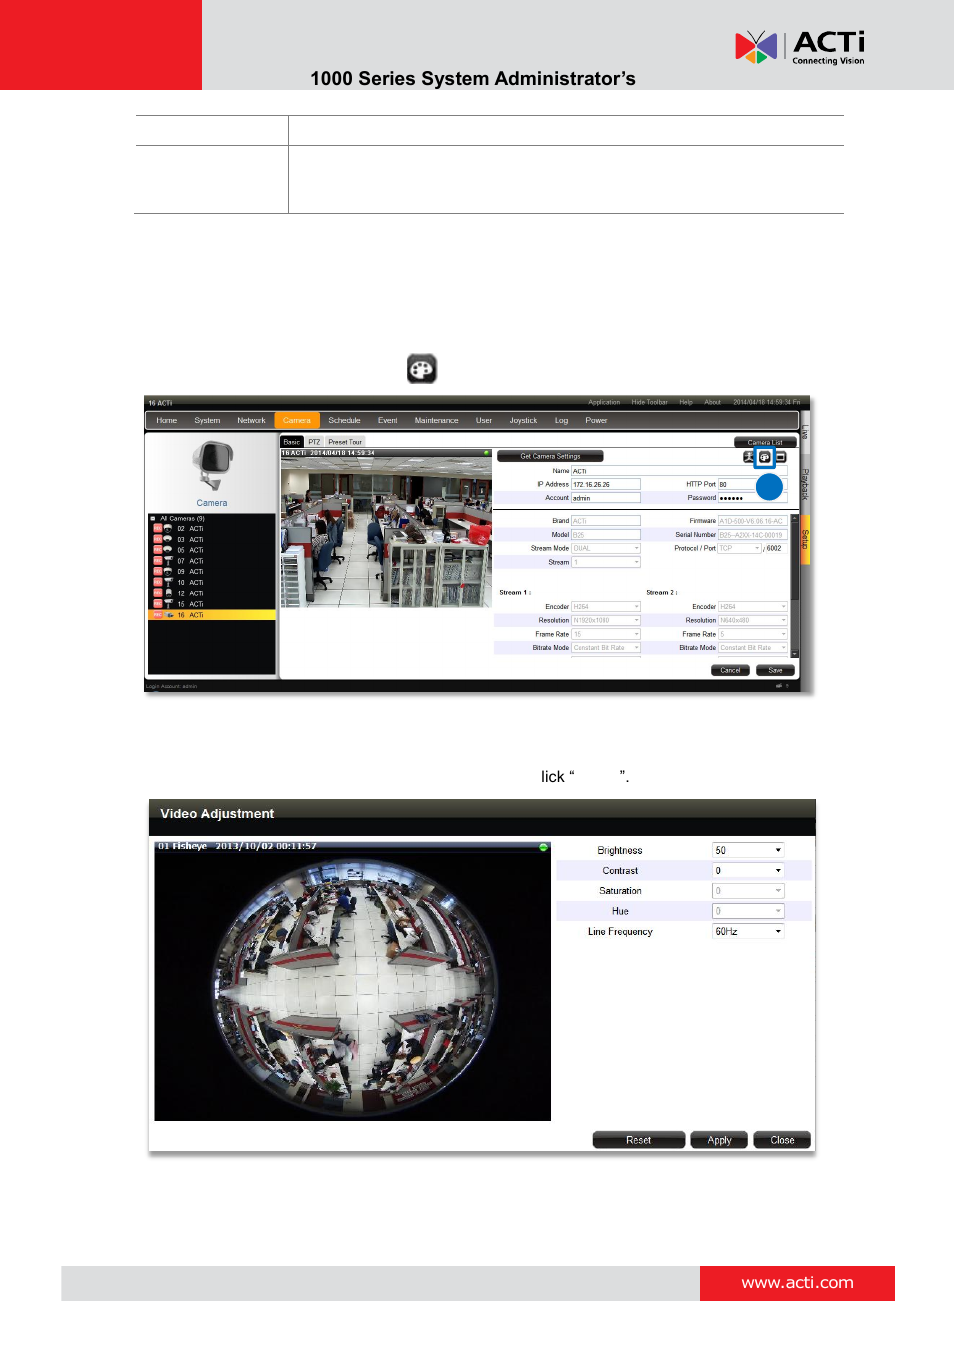Click the Password field
Screen dimensions: 954x1350
coord(753,498)
